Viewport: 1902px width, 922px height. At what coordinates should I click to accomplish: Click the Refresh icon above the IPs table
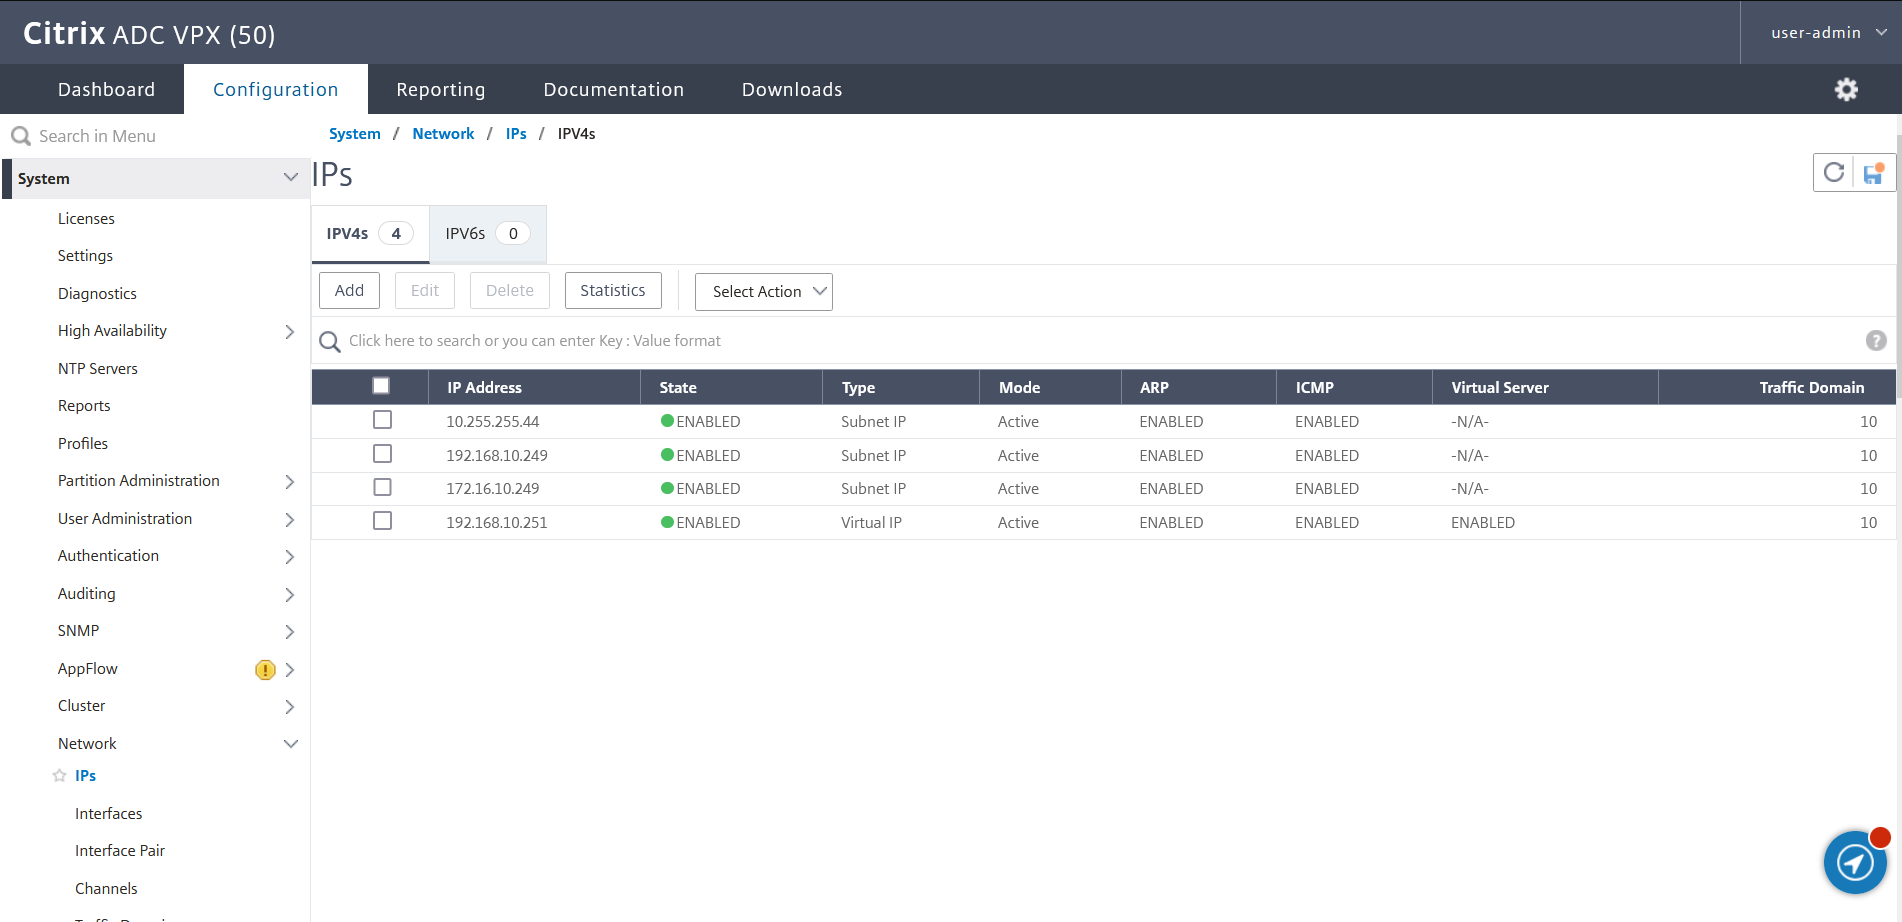tap(1834, 172)
